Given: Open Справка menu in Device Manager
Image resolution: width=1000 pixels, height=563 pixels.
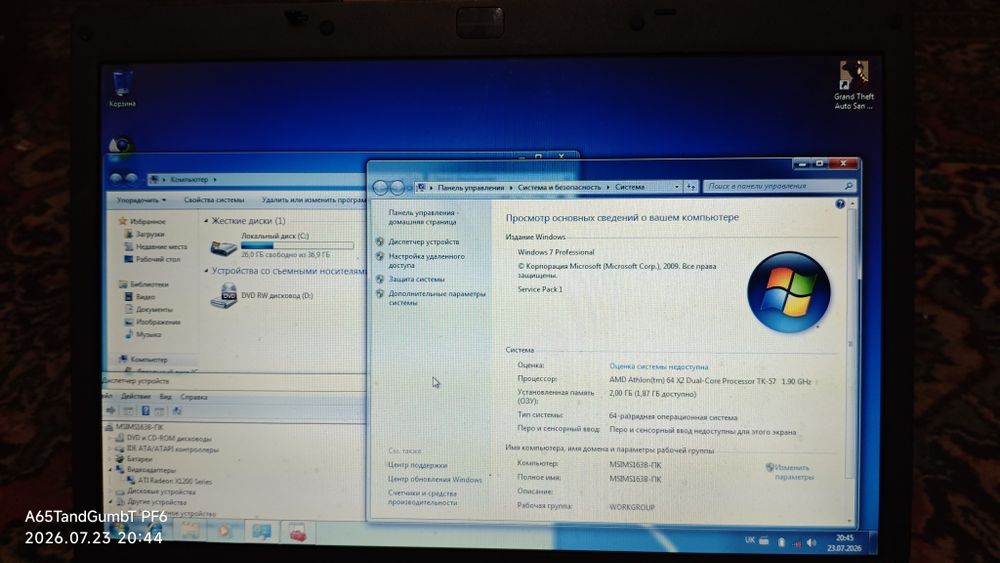Looking at the screenshot, I should [x=193, y=397].
